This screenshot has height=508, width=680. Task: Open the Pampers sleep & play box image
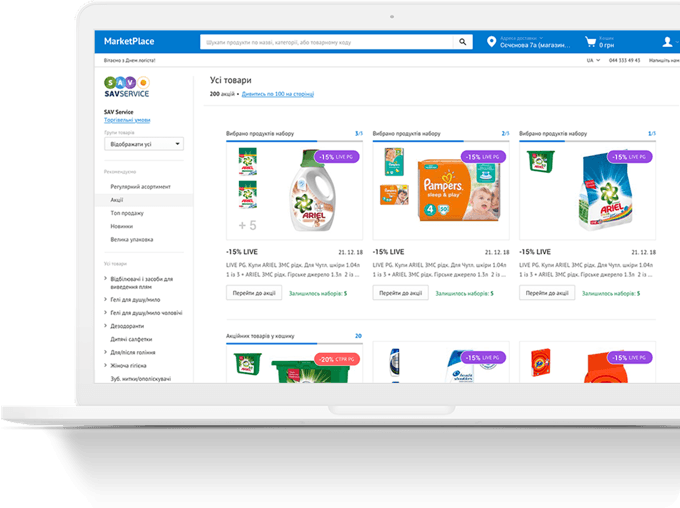point(459,189)
